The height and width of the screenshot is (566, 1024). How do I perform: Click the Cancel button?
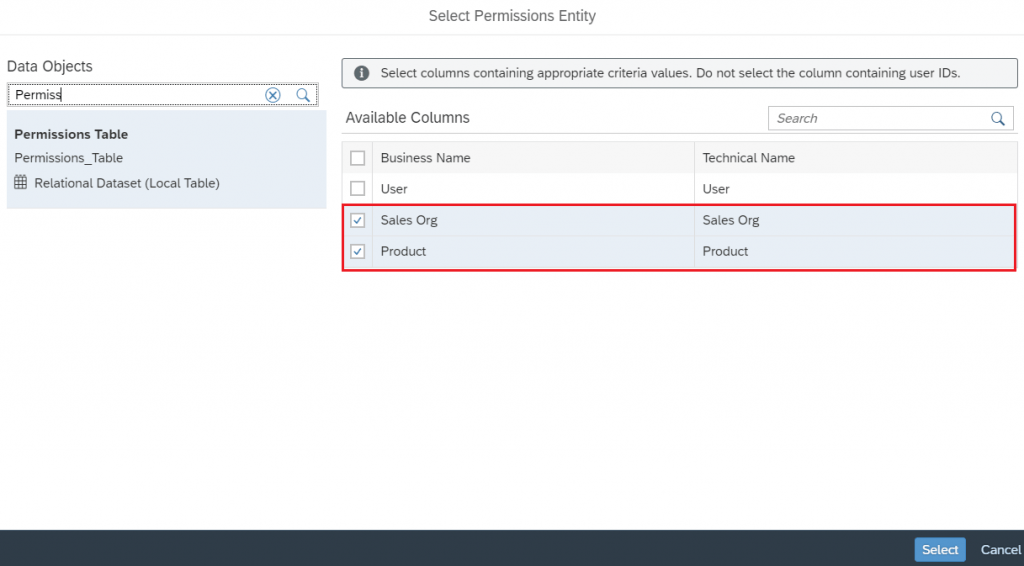click(1000, 550)
